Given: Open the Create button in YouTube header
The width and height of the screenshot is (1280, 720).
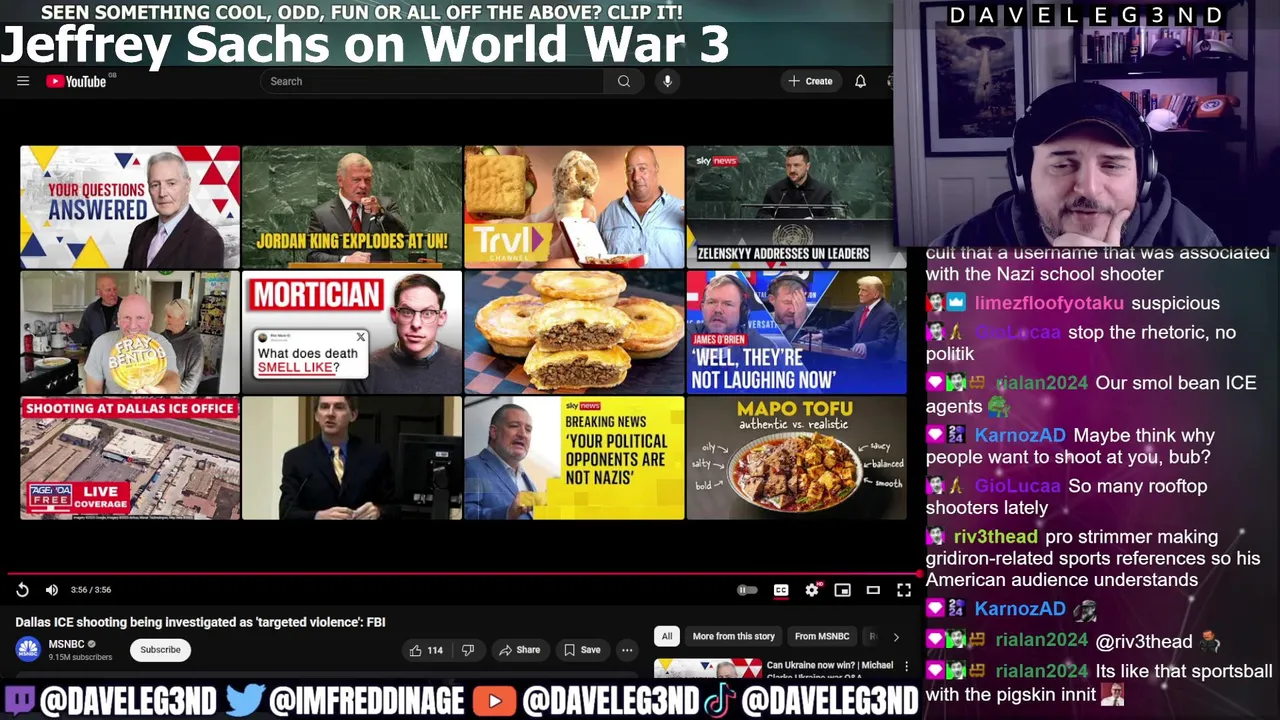Looking at the screenshot, I should click(811, 81).
